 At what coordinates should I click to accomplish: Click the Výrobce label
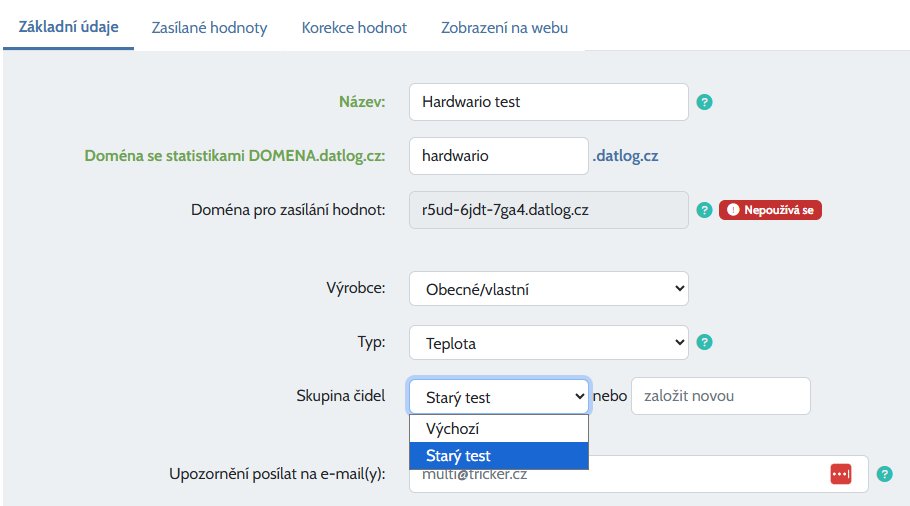[x=356, y=288]
